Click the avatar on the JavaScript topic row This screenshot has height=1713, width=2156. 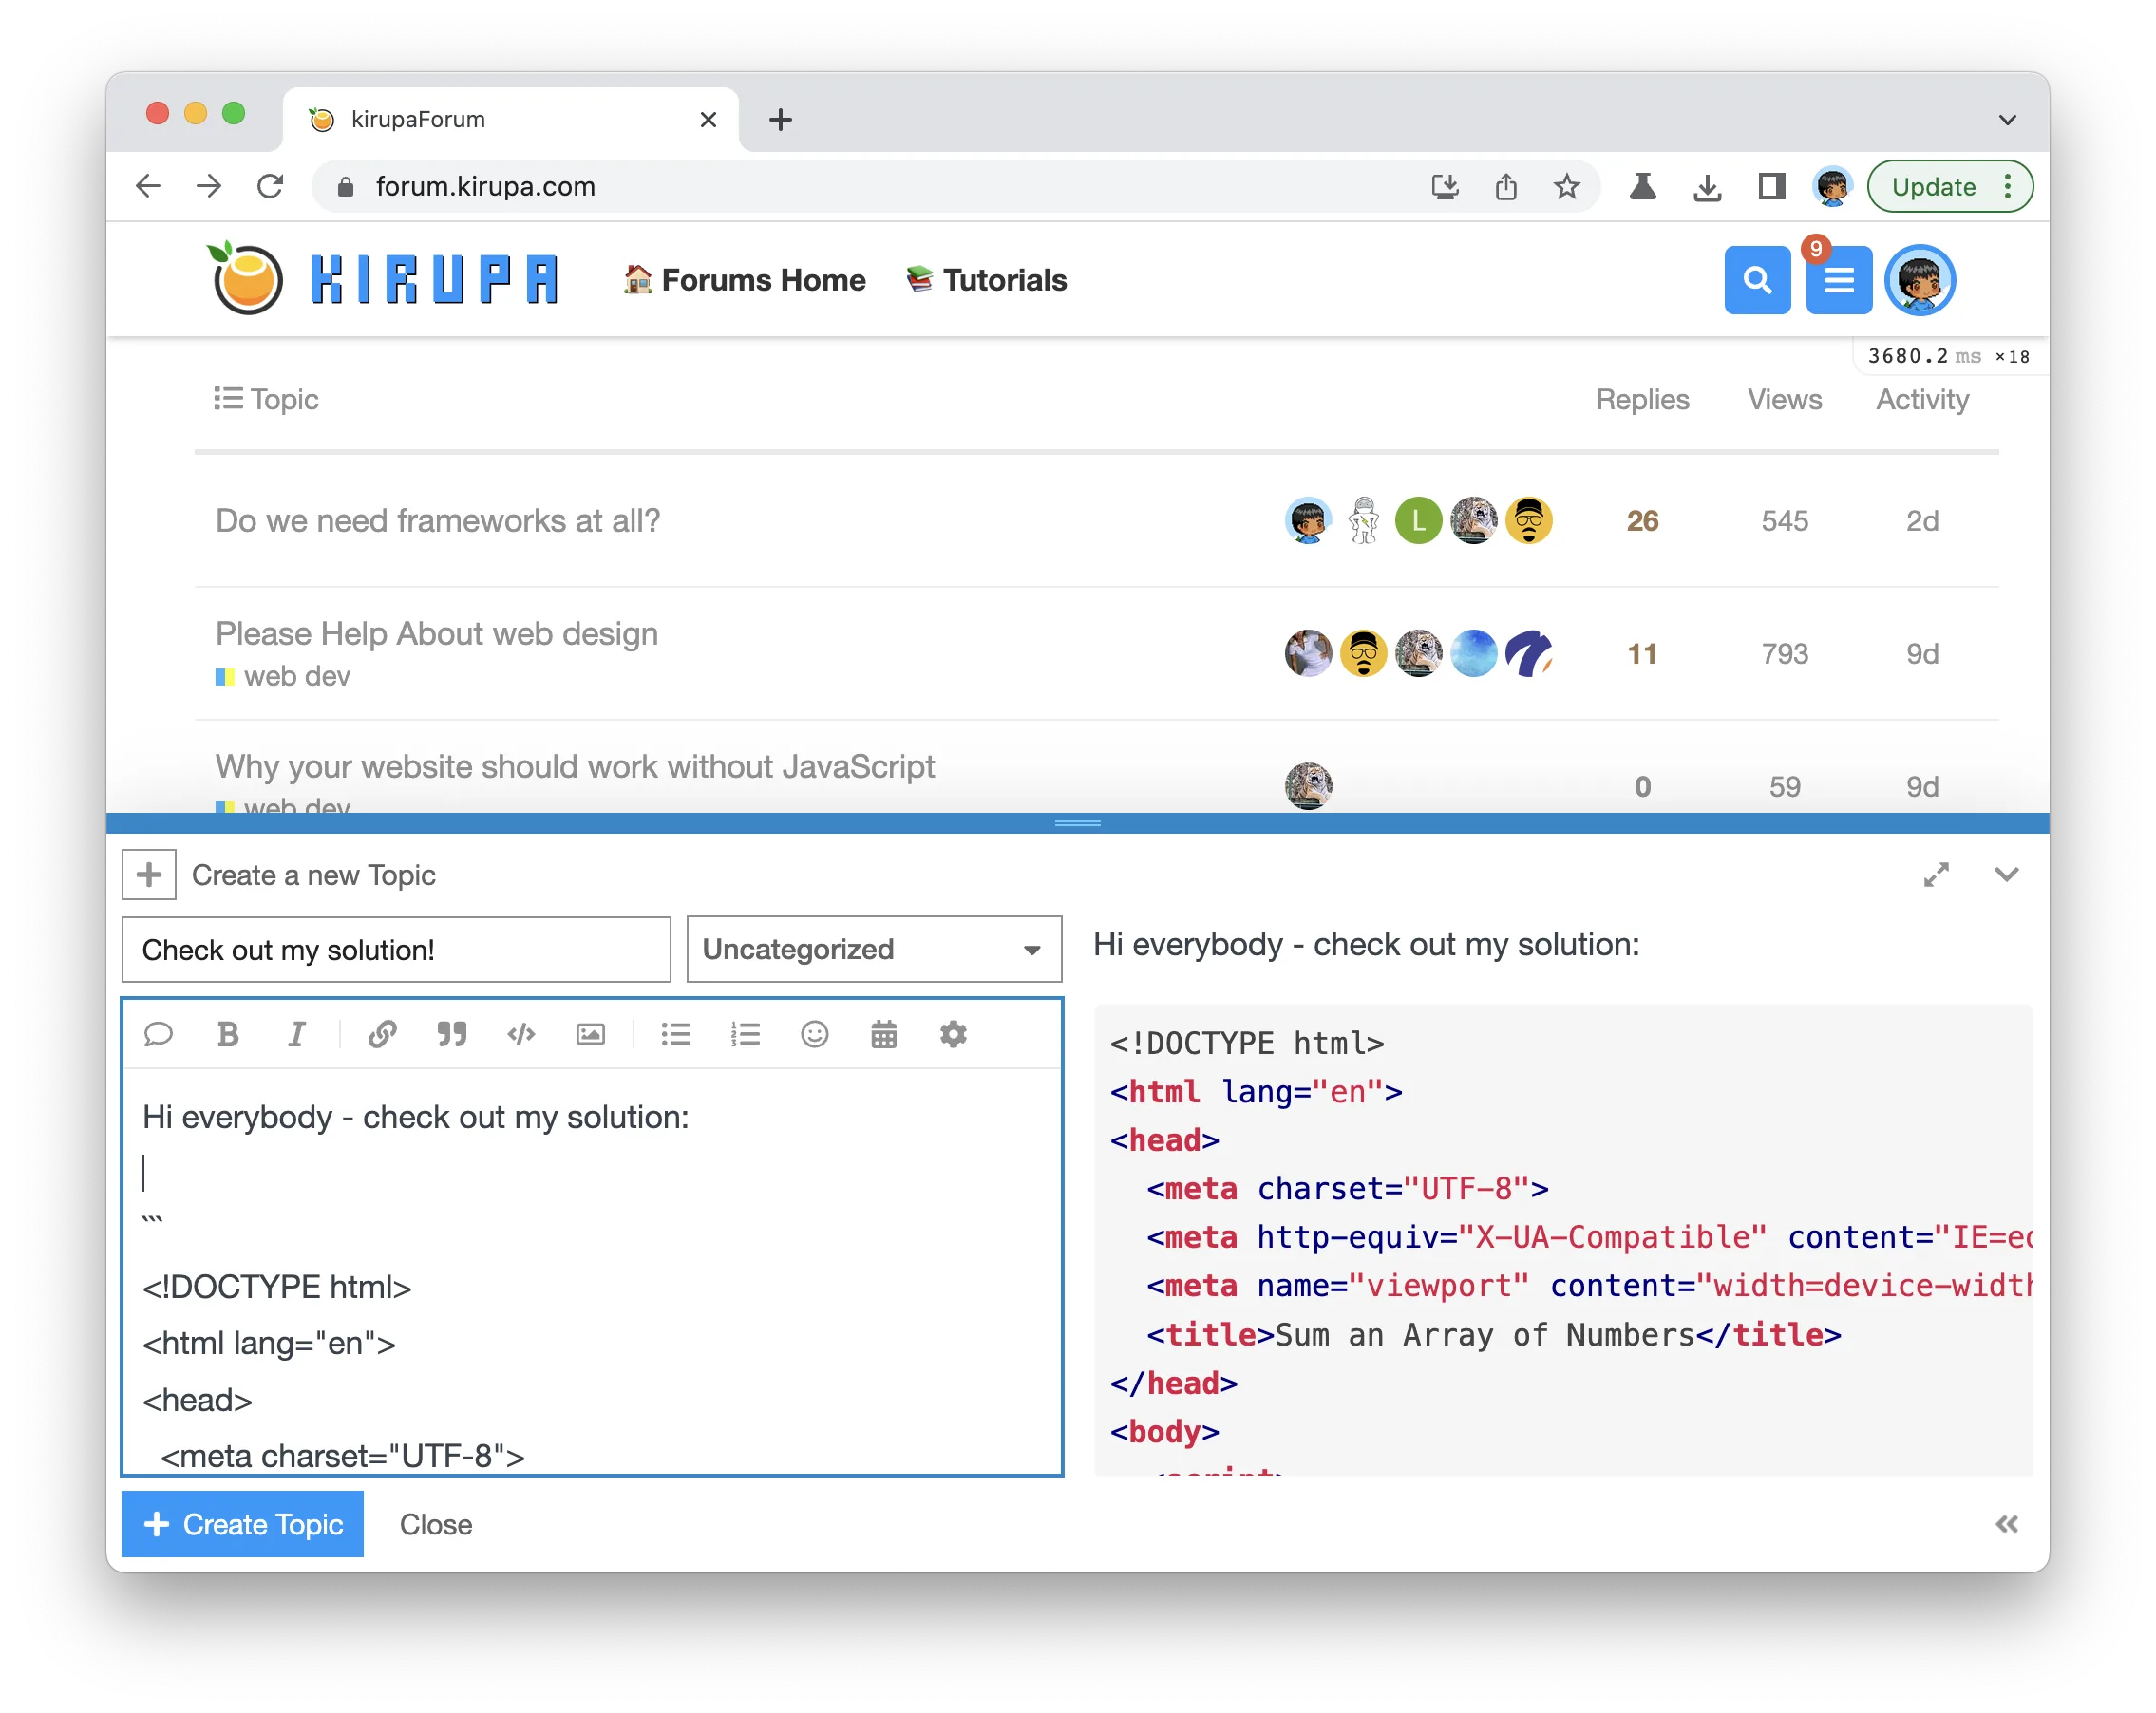(x=1308, y=786)
